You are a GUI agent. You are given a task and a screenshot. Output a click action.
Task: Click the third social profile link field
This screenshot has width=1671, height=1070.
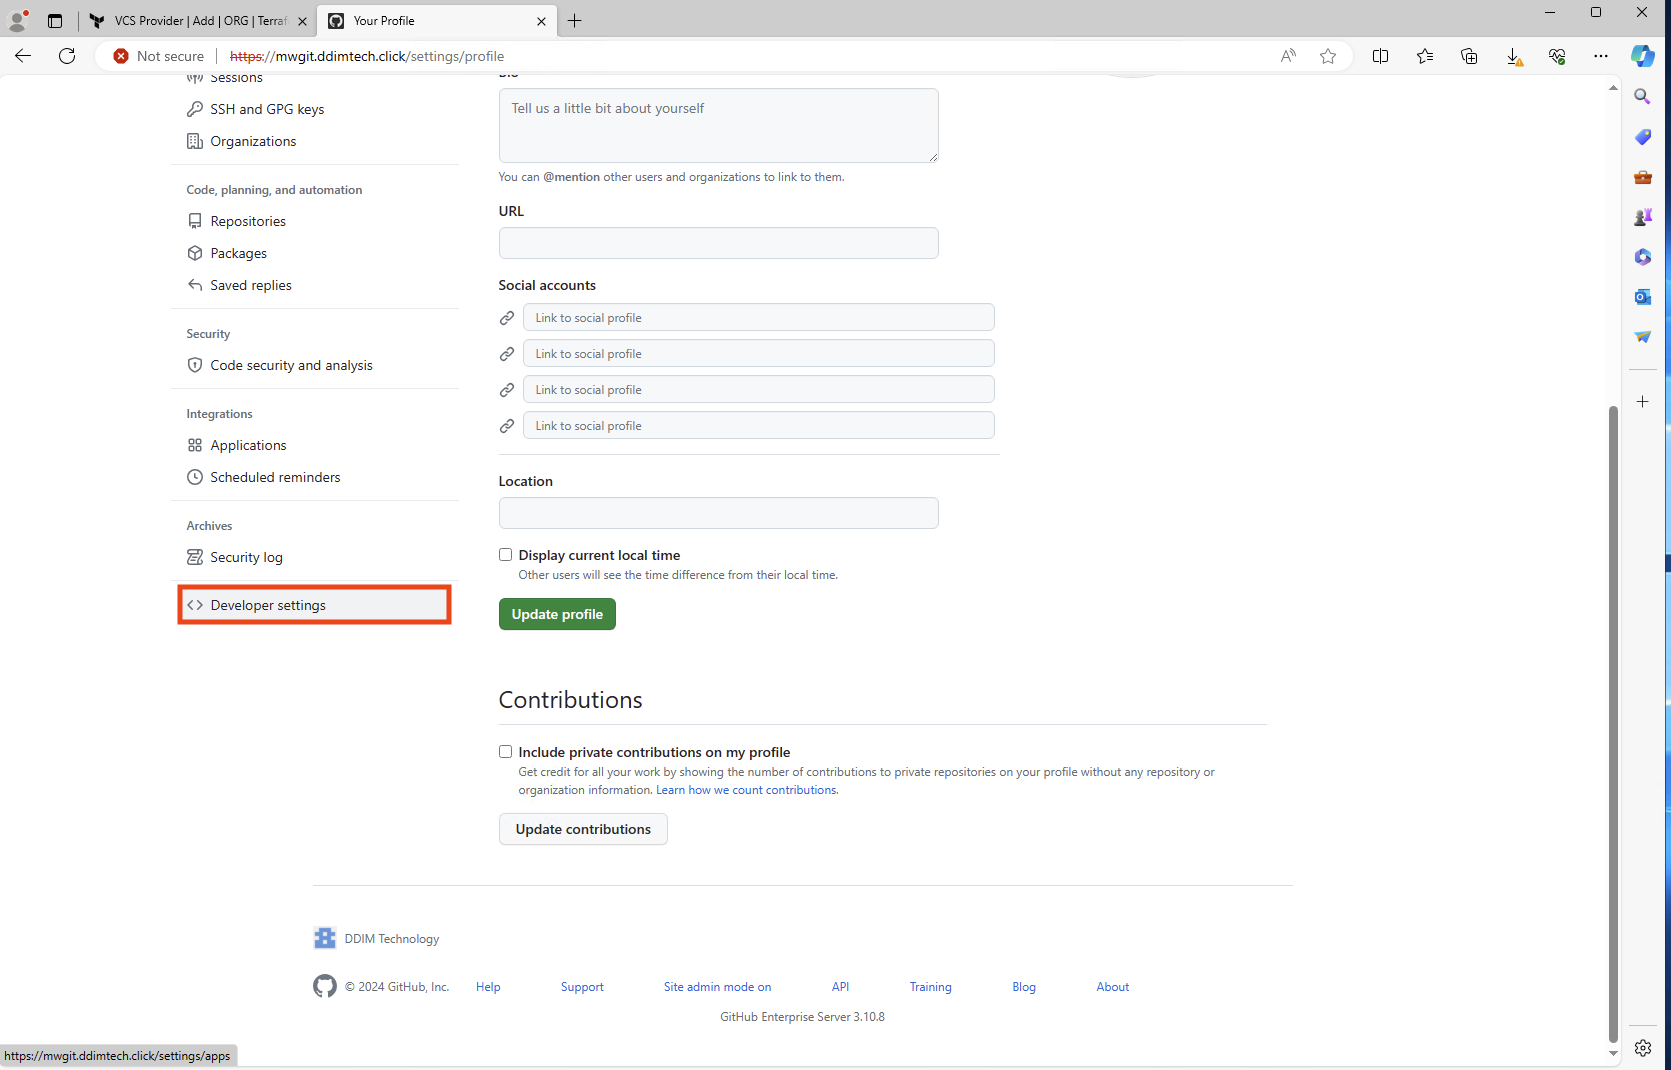click(x=758, y=389)
